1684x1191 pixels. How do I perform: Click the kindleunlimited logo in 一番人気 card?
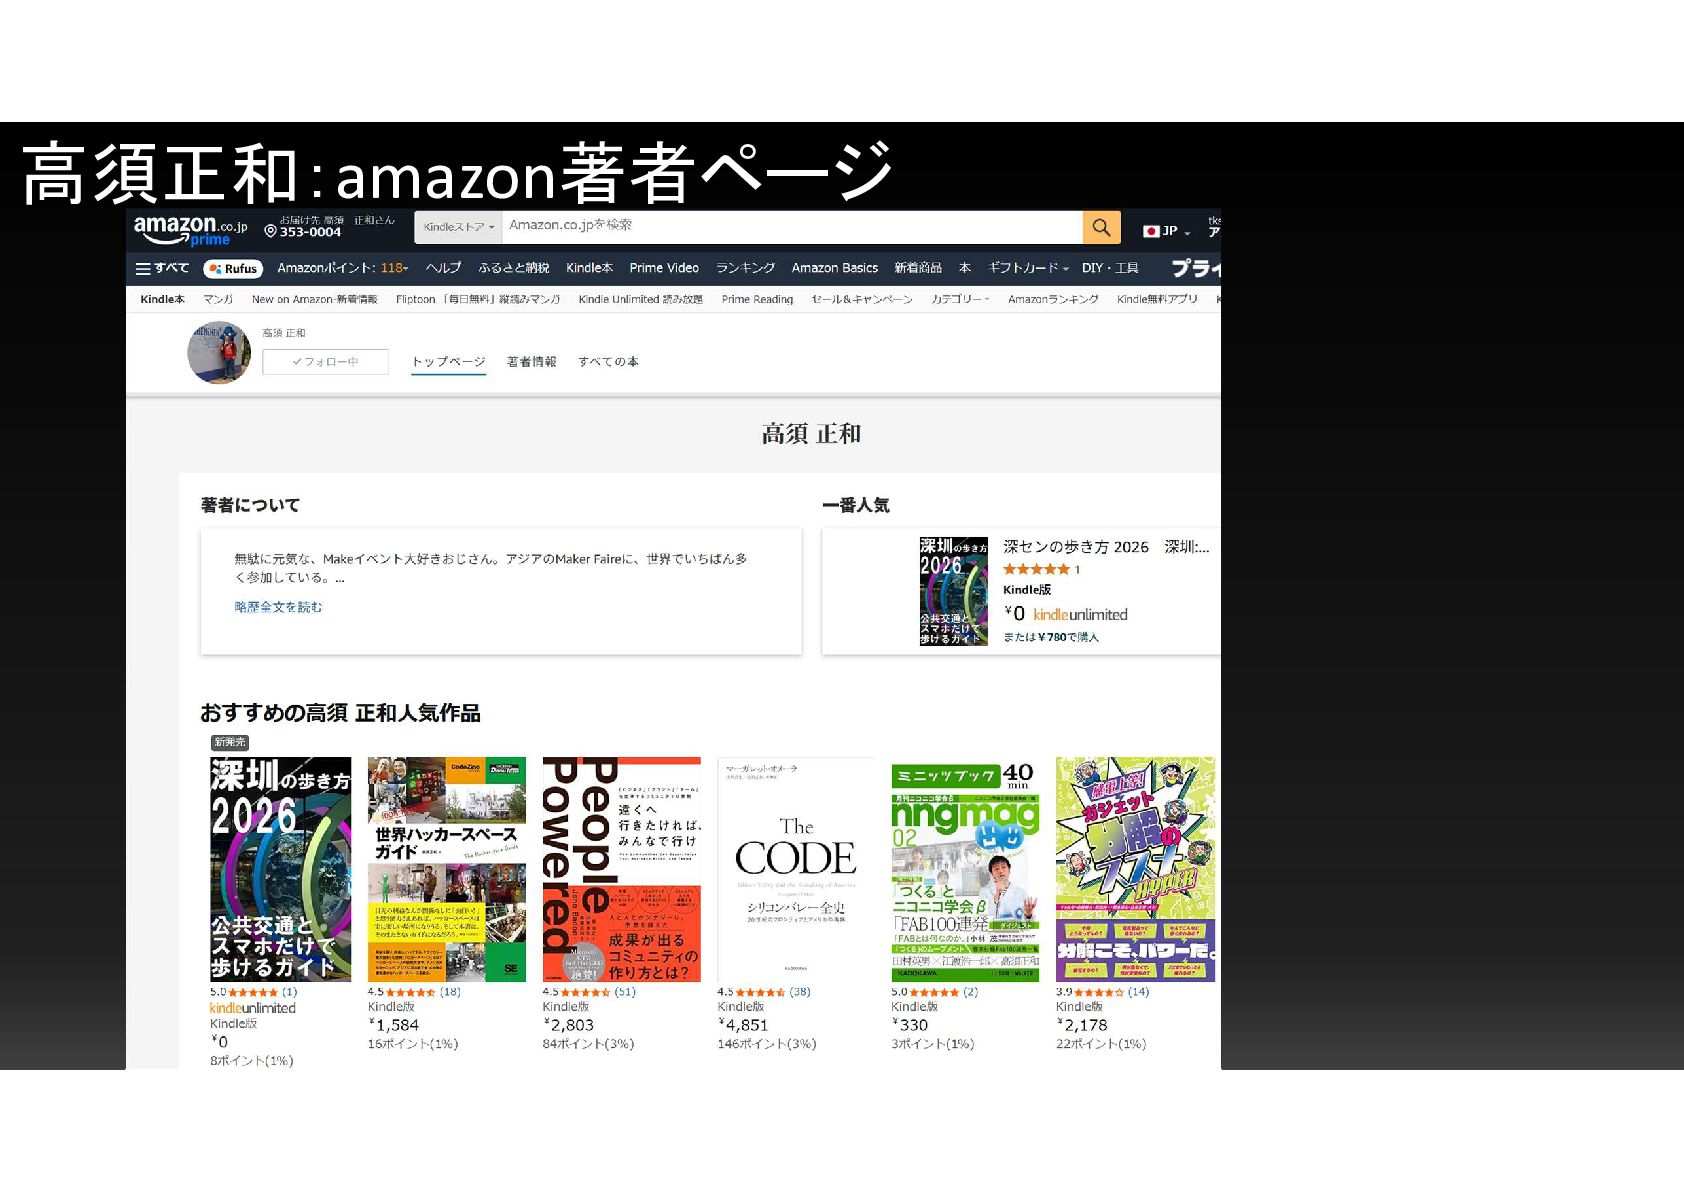(1080, 614)
